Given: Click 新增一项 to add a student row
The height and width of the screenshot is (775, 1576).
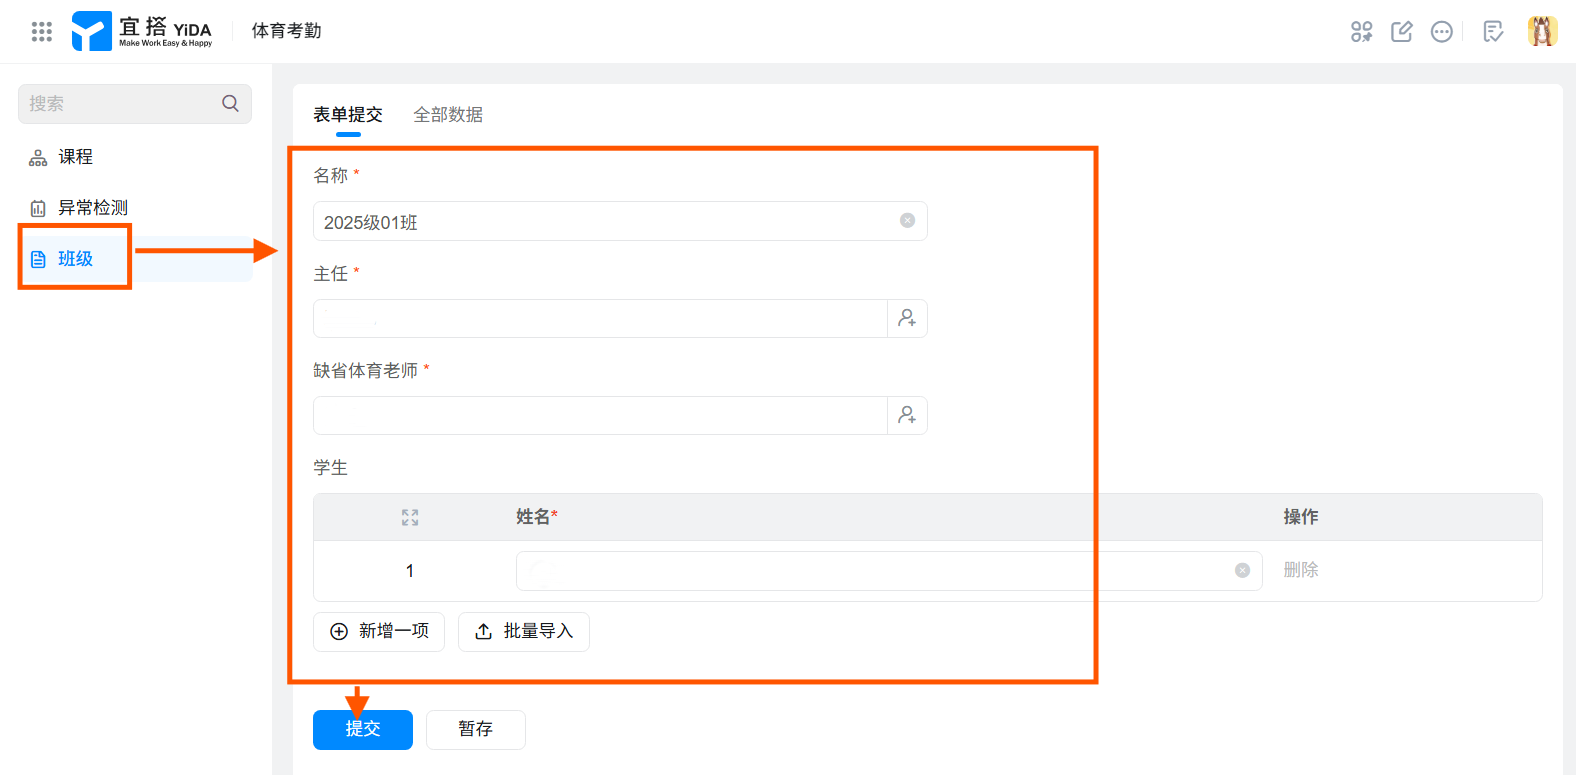Looking at the screenshot, I should pyautogui.click(x=379, y=631).
